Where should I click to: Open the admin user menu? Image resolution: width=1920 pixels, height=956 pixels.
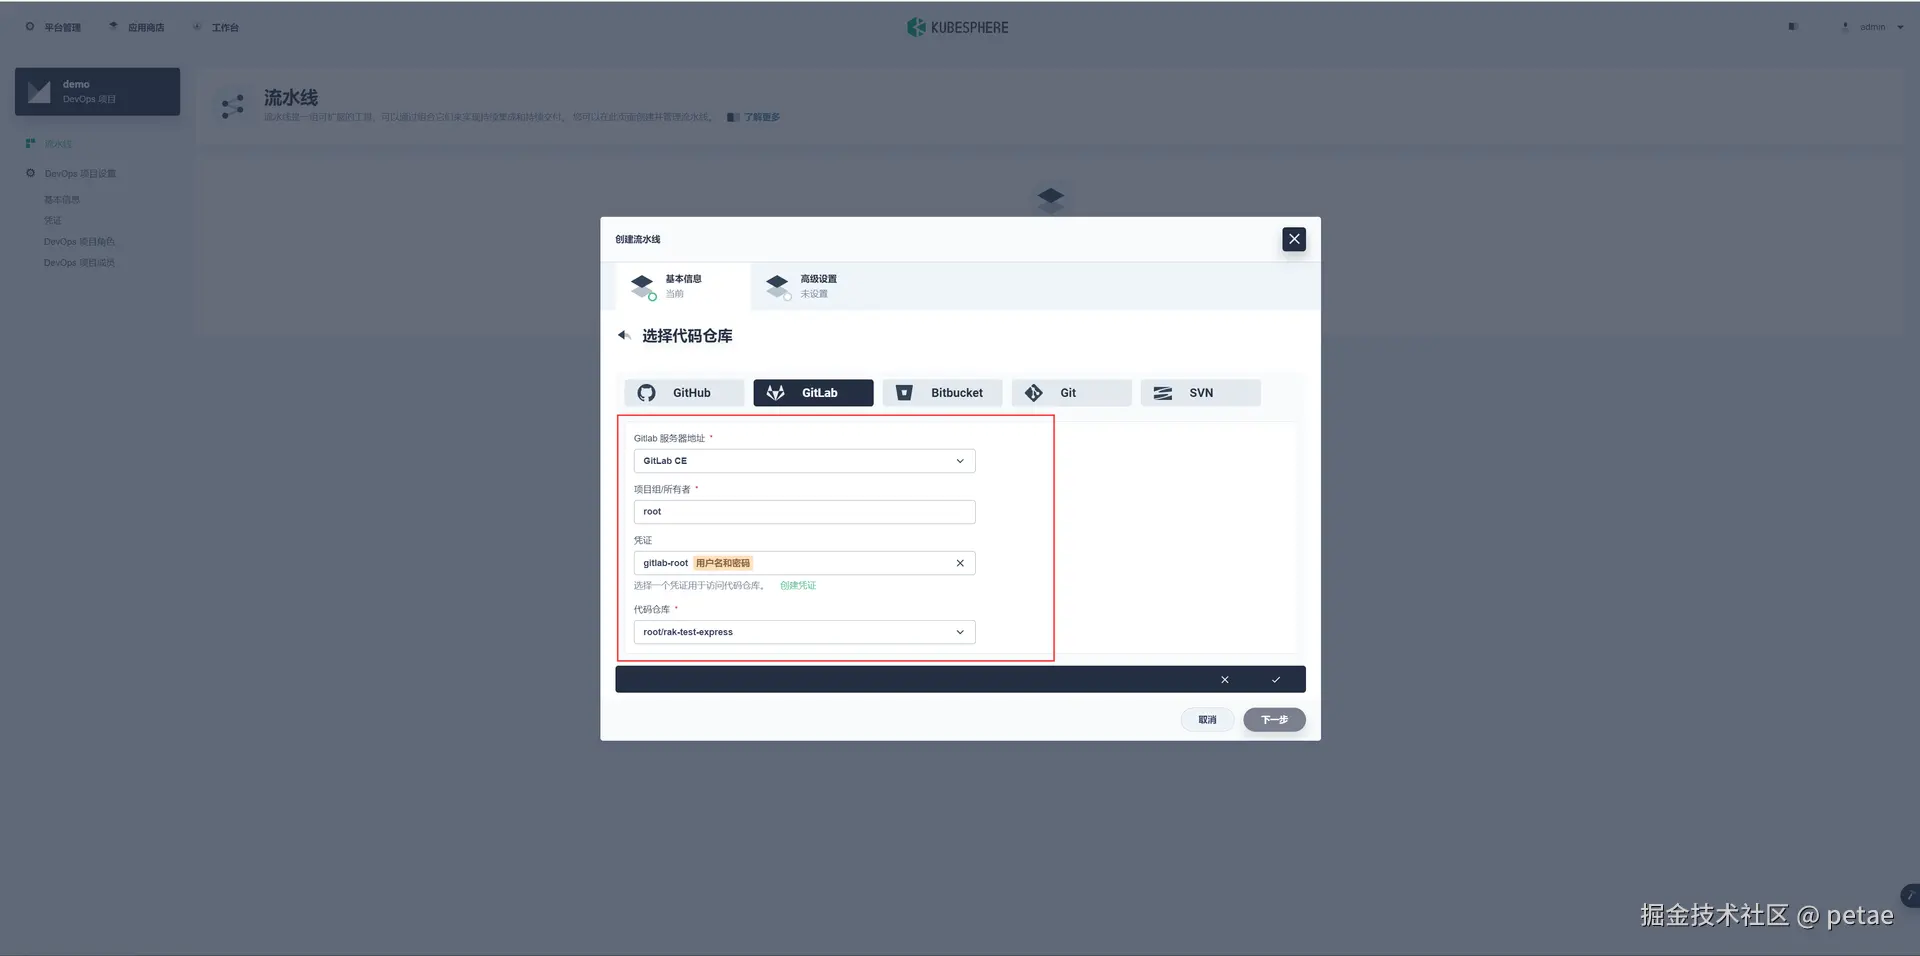[x=1872, y=27]
